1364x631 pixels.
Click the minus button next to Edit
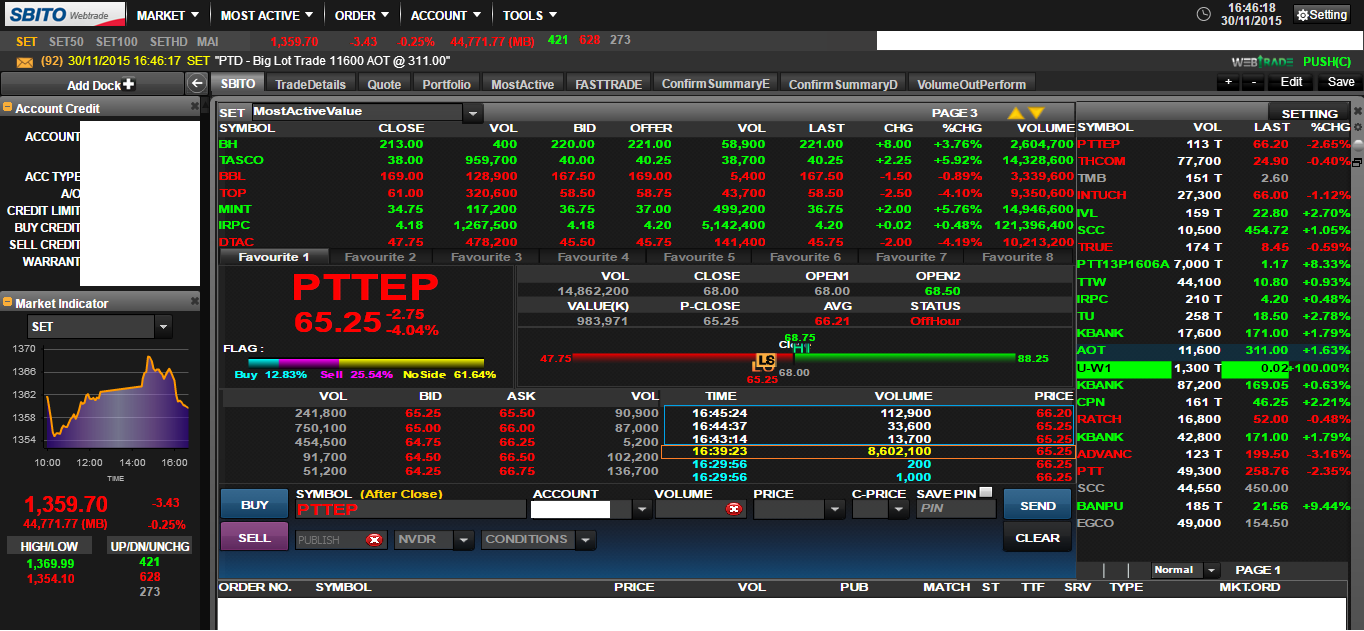pyautogui.click(x=1253, y=82)
